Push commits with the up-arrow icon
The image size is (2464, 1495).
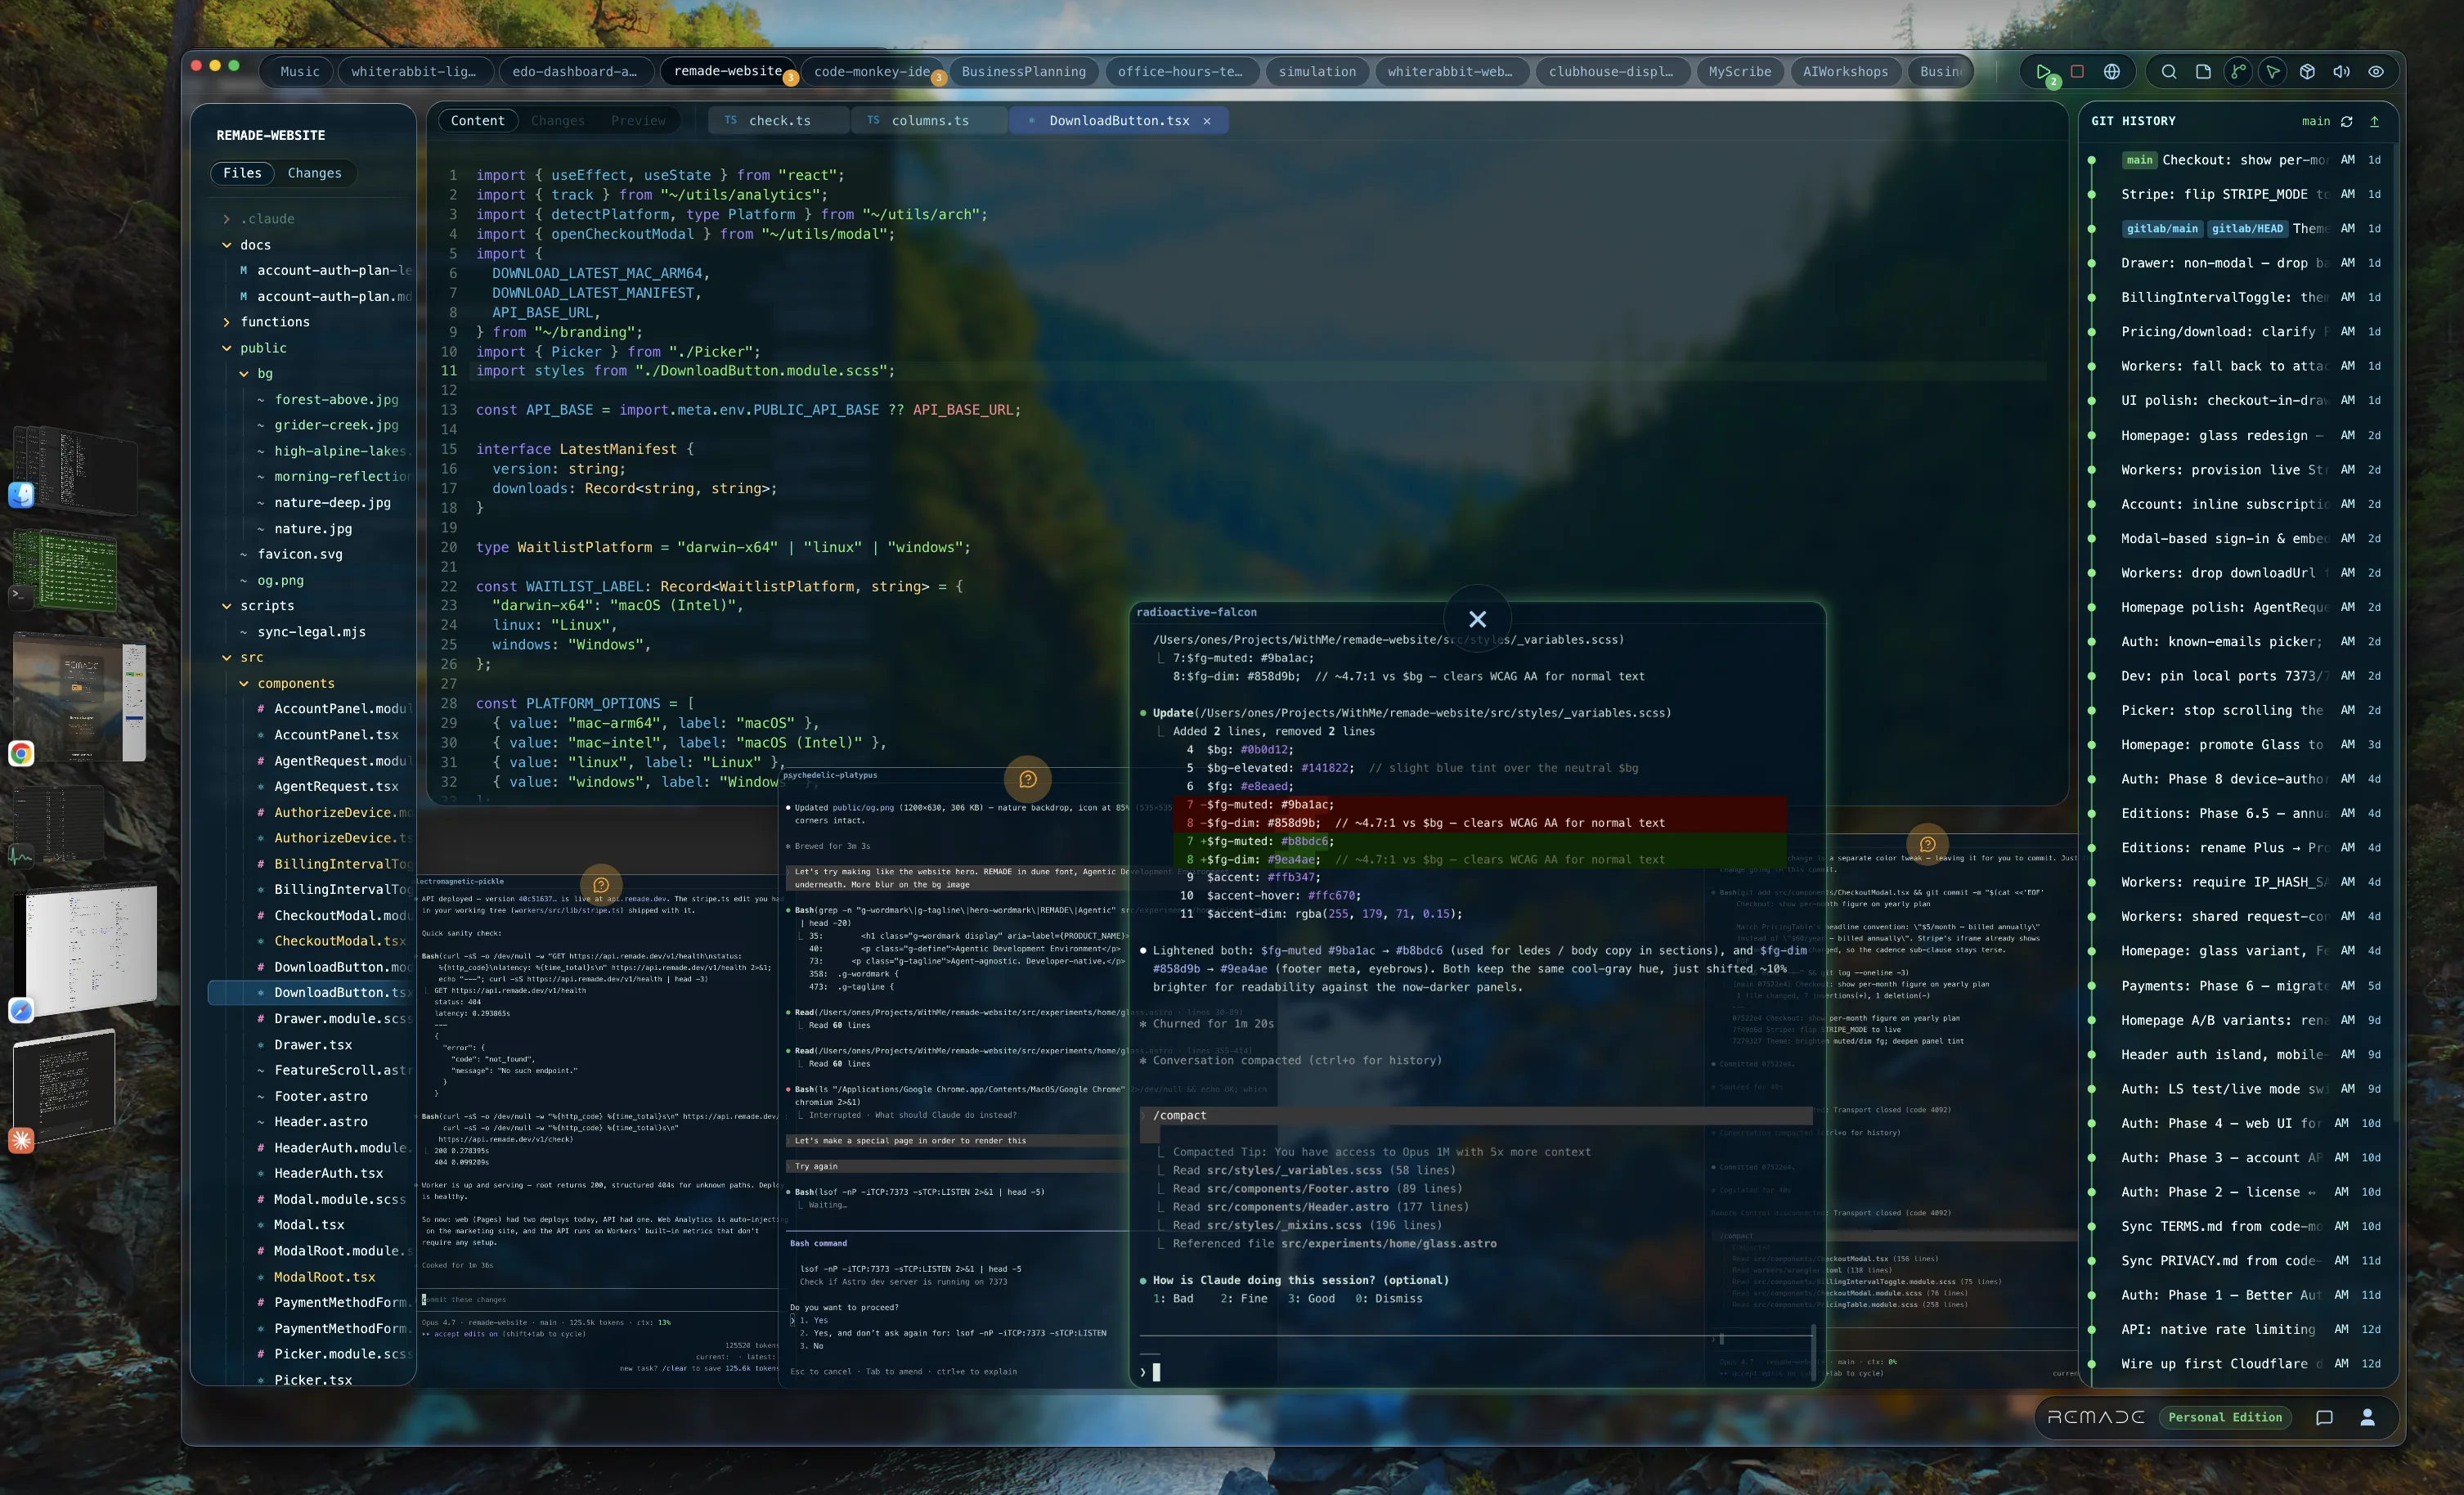point(2374,121)
